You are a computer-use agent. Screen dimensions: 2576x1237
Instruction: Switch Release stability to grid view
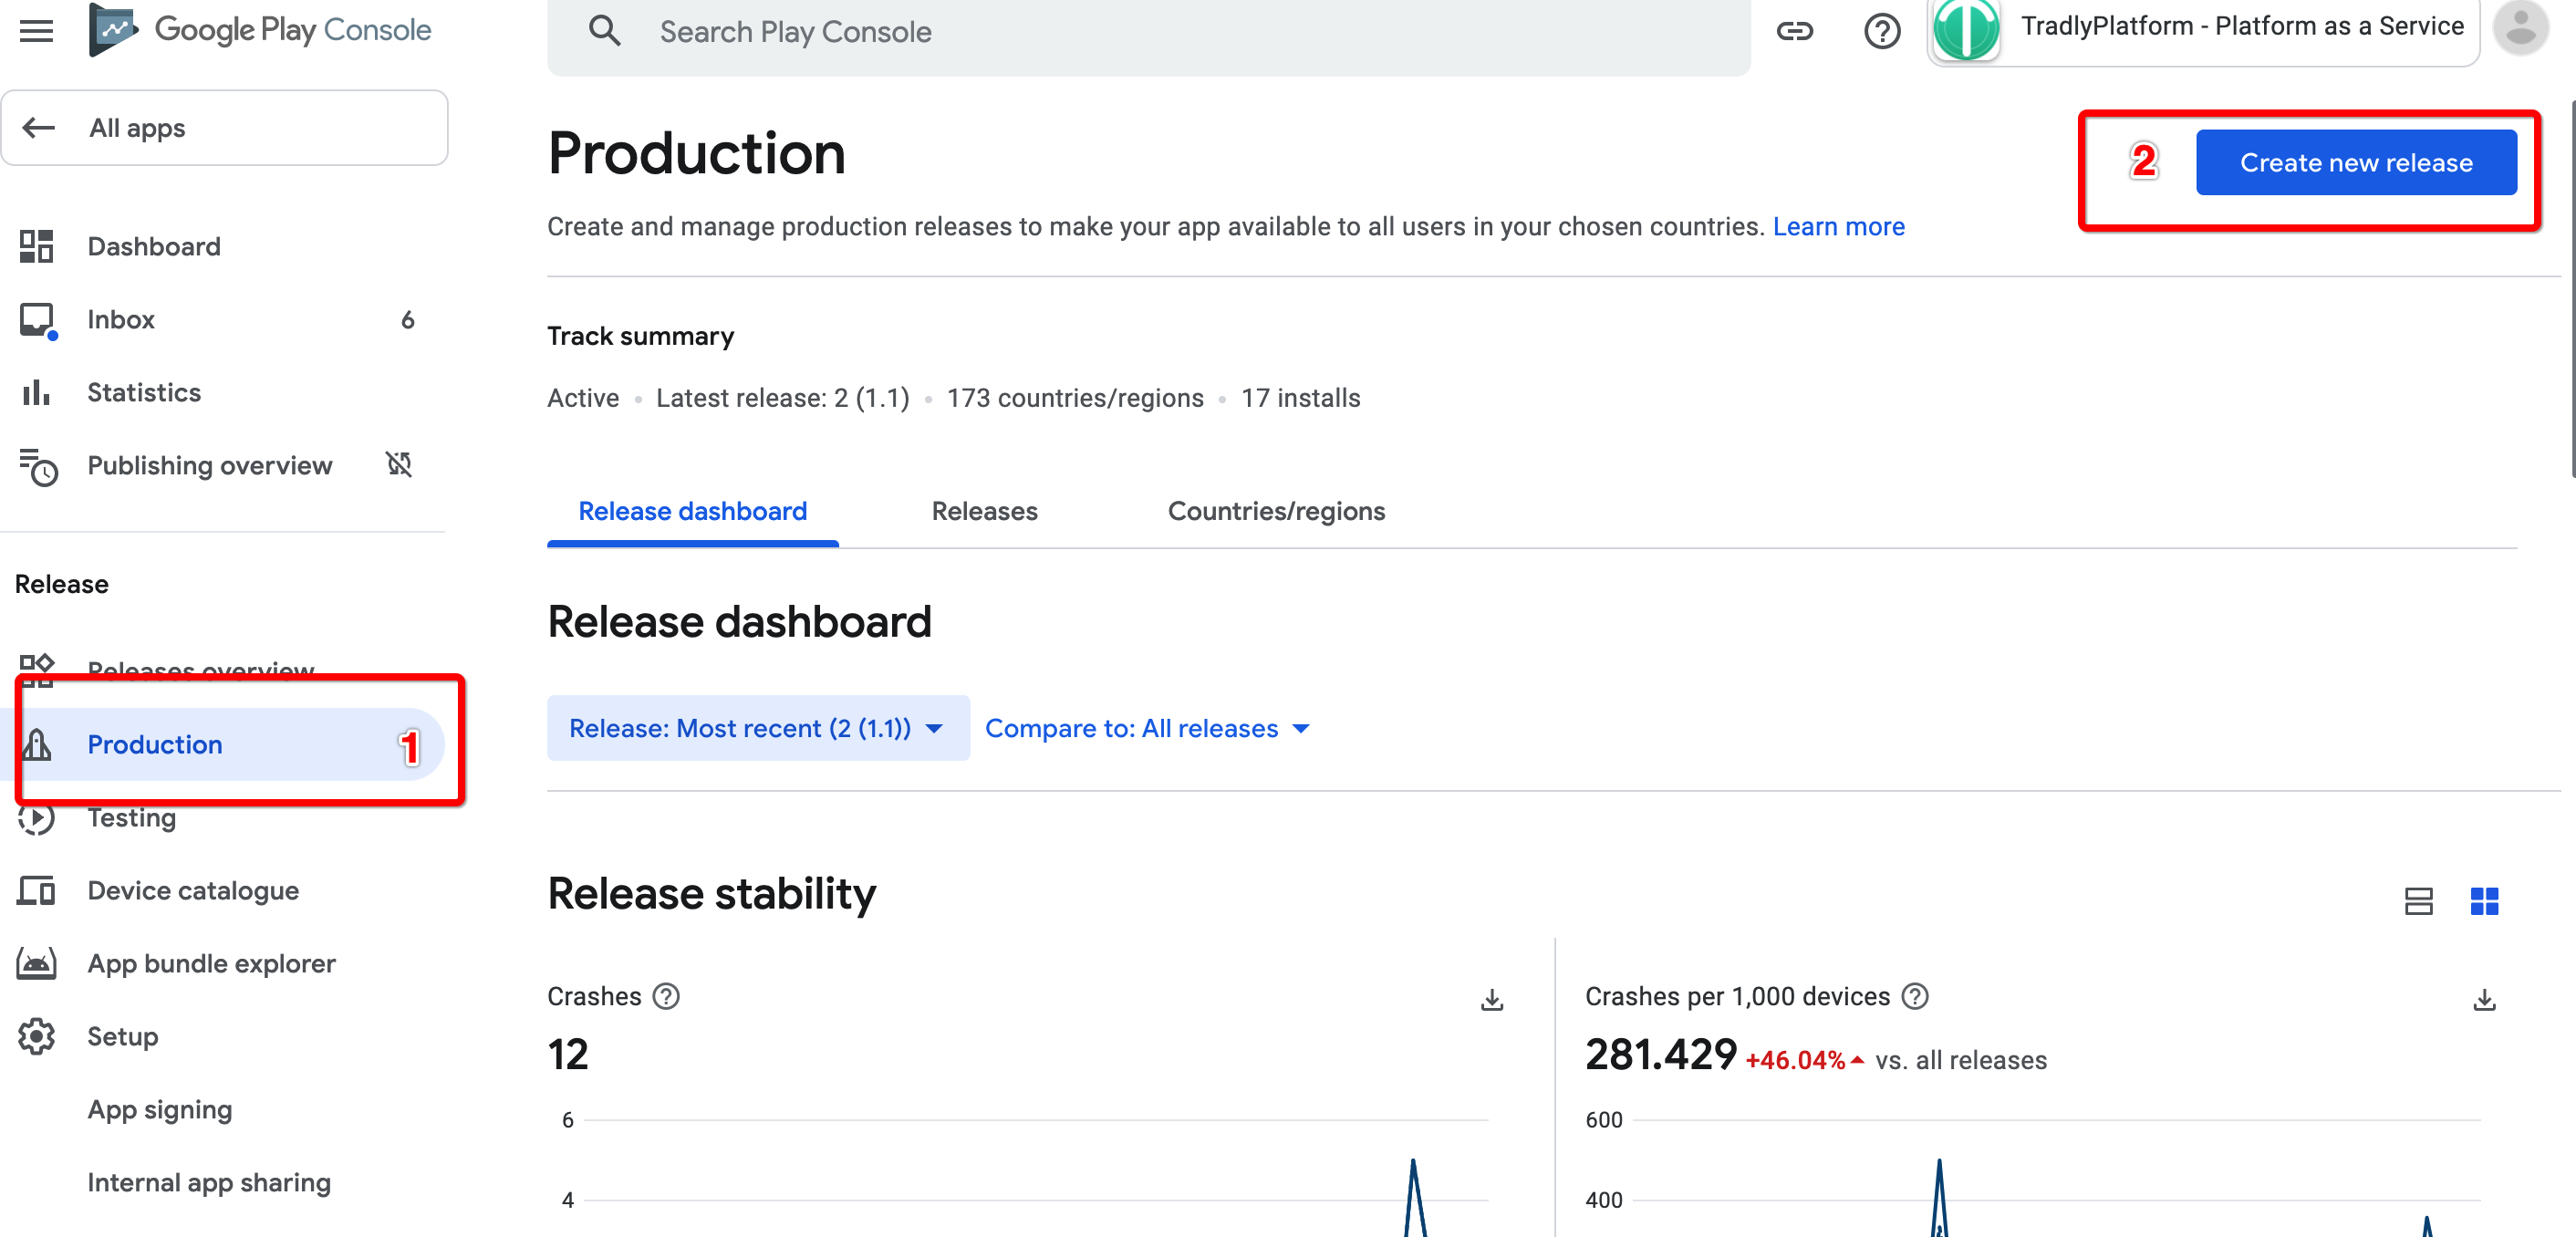(2484, 901)
